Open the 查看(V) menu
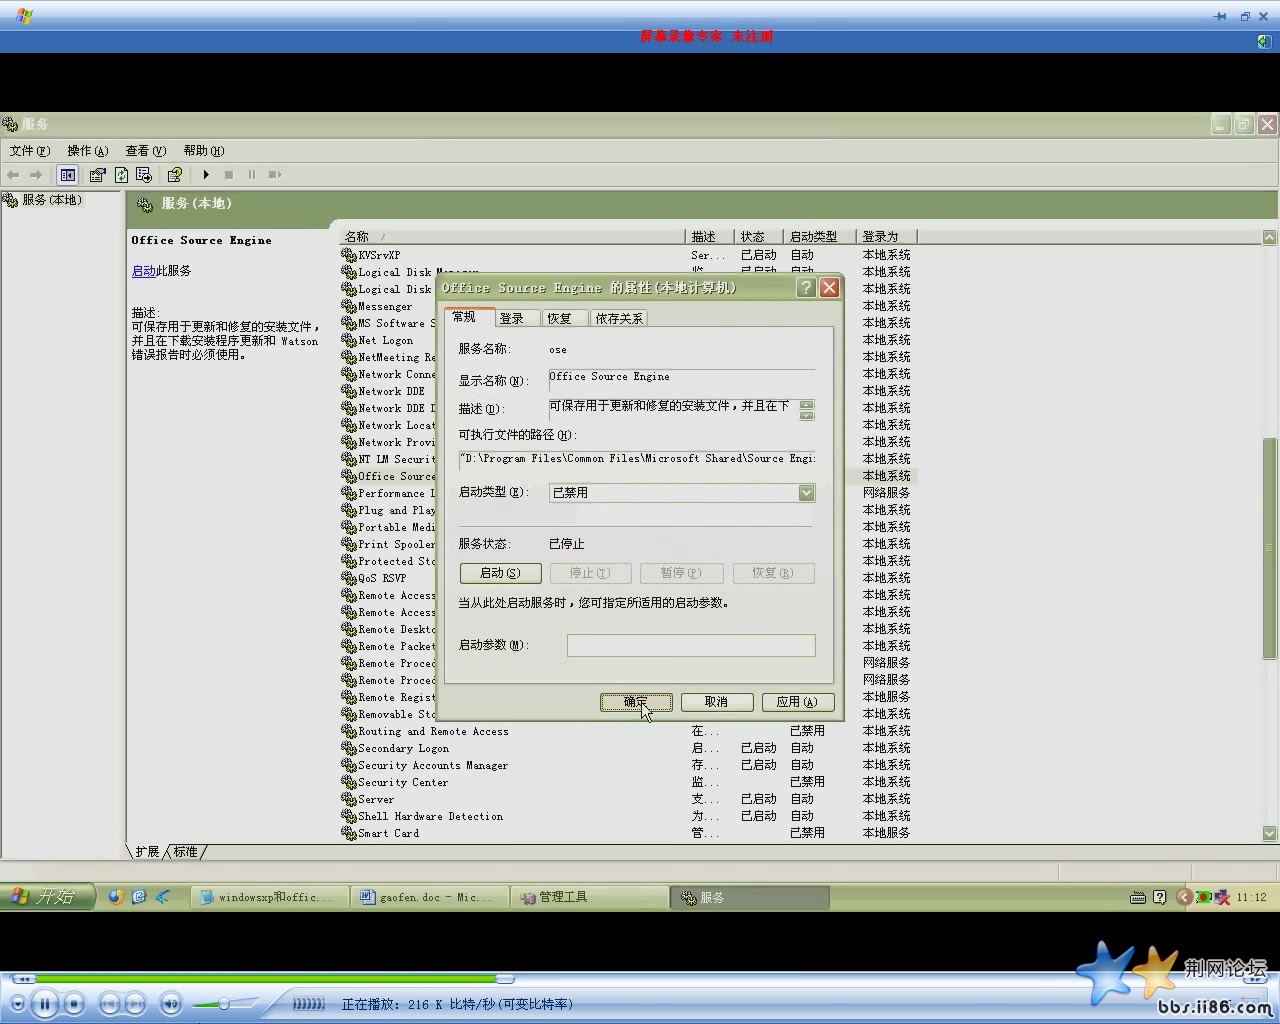 145,150
